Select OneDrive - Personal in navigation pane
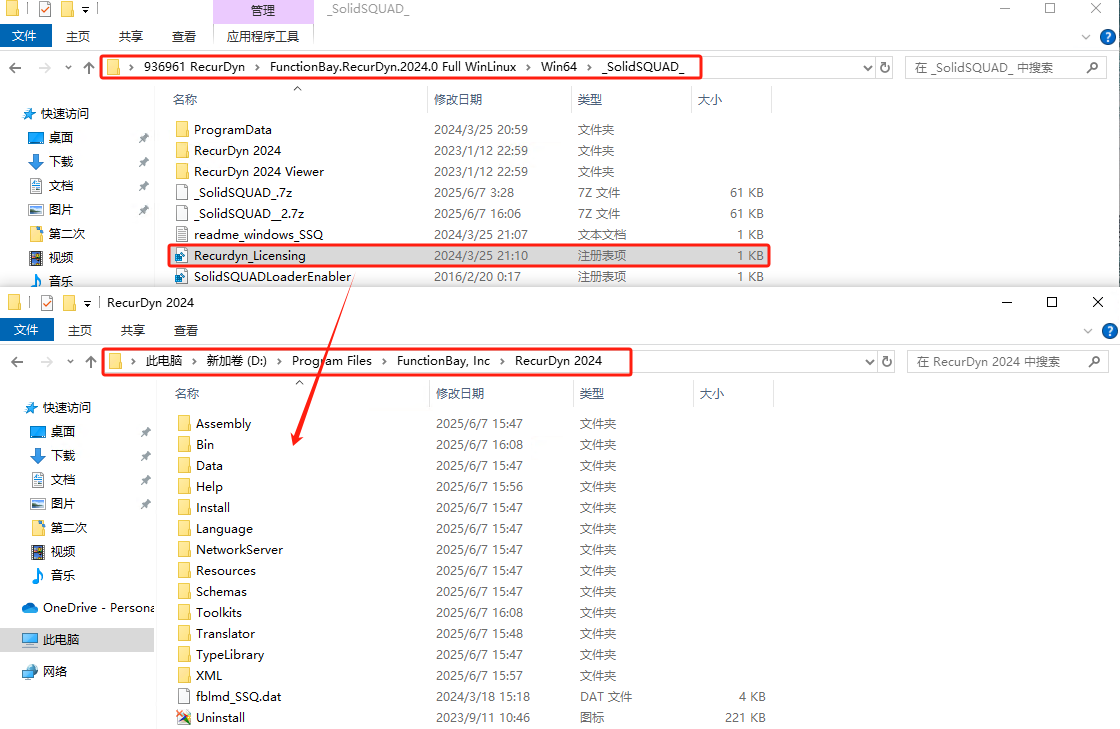 [x=89, y=608]
